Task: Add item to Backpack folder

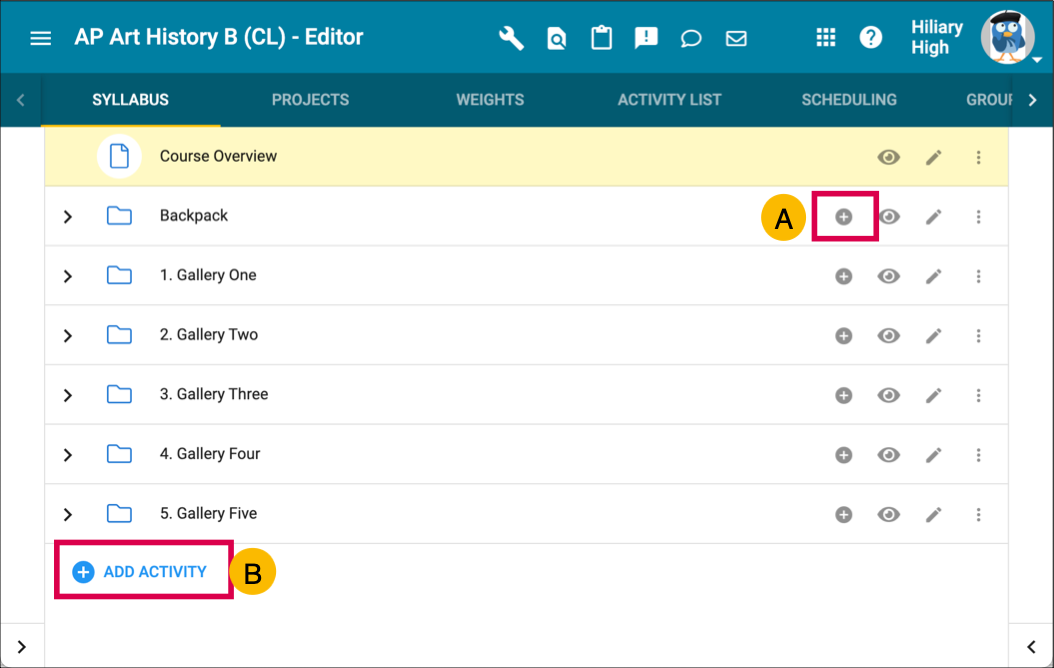Action: [x=844, y=217]
